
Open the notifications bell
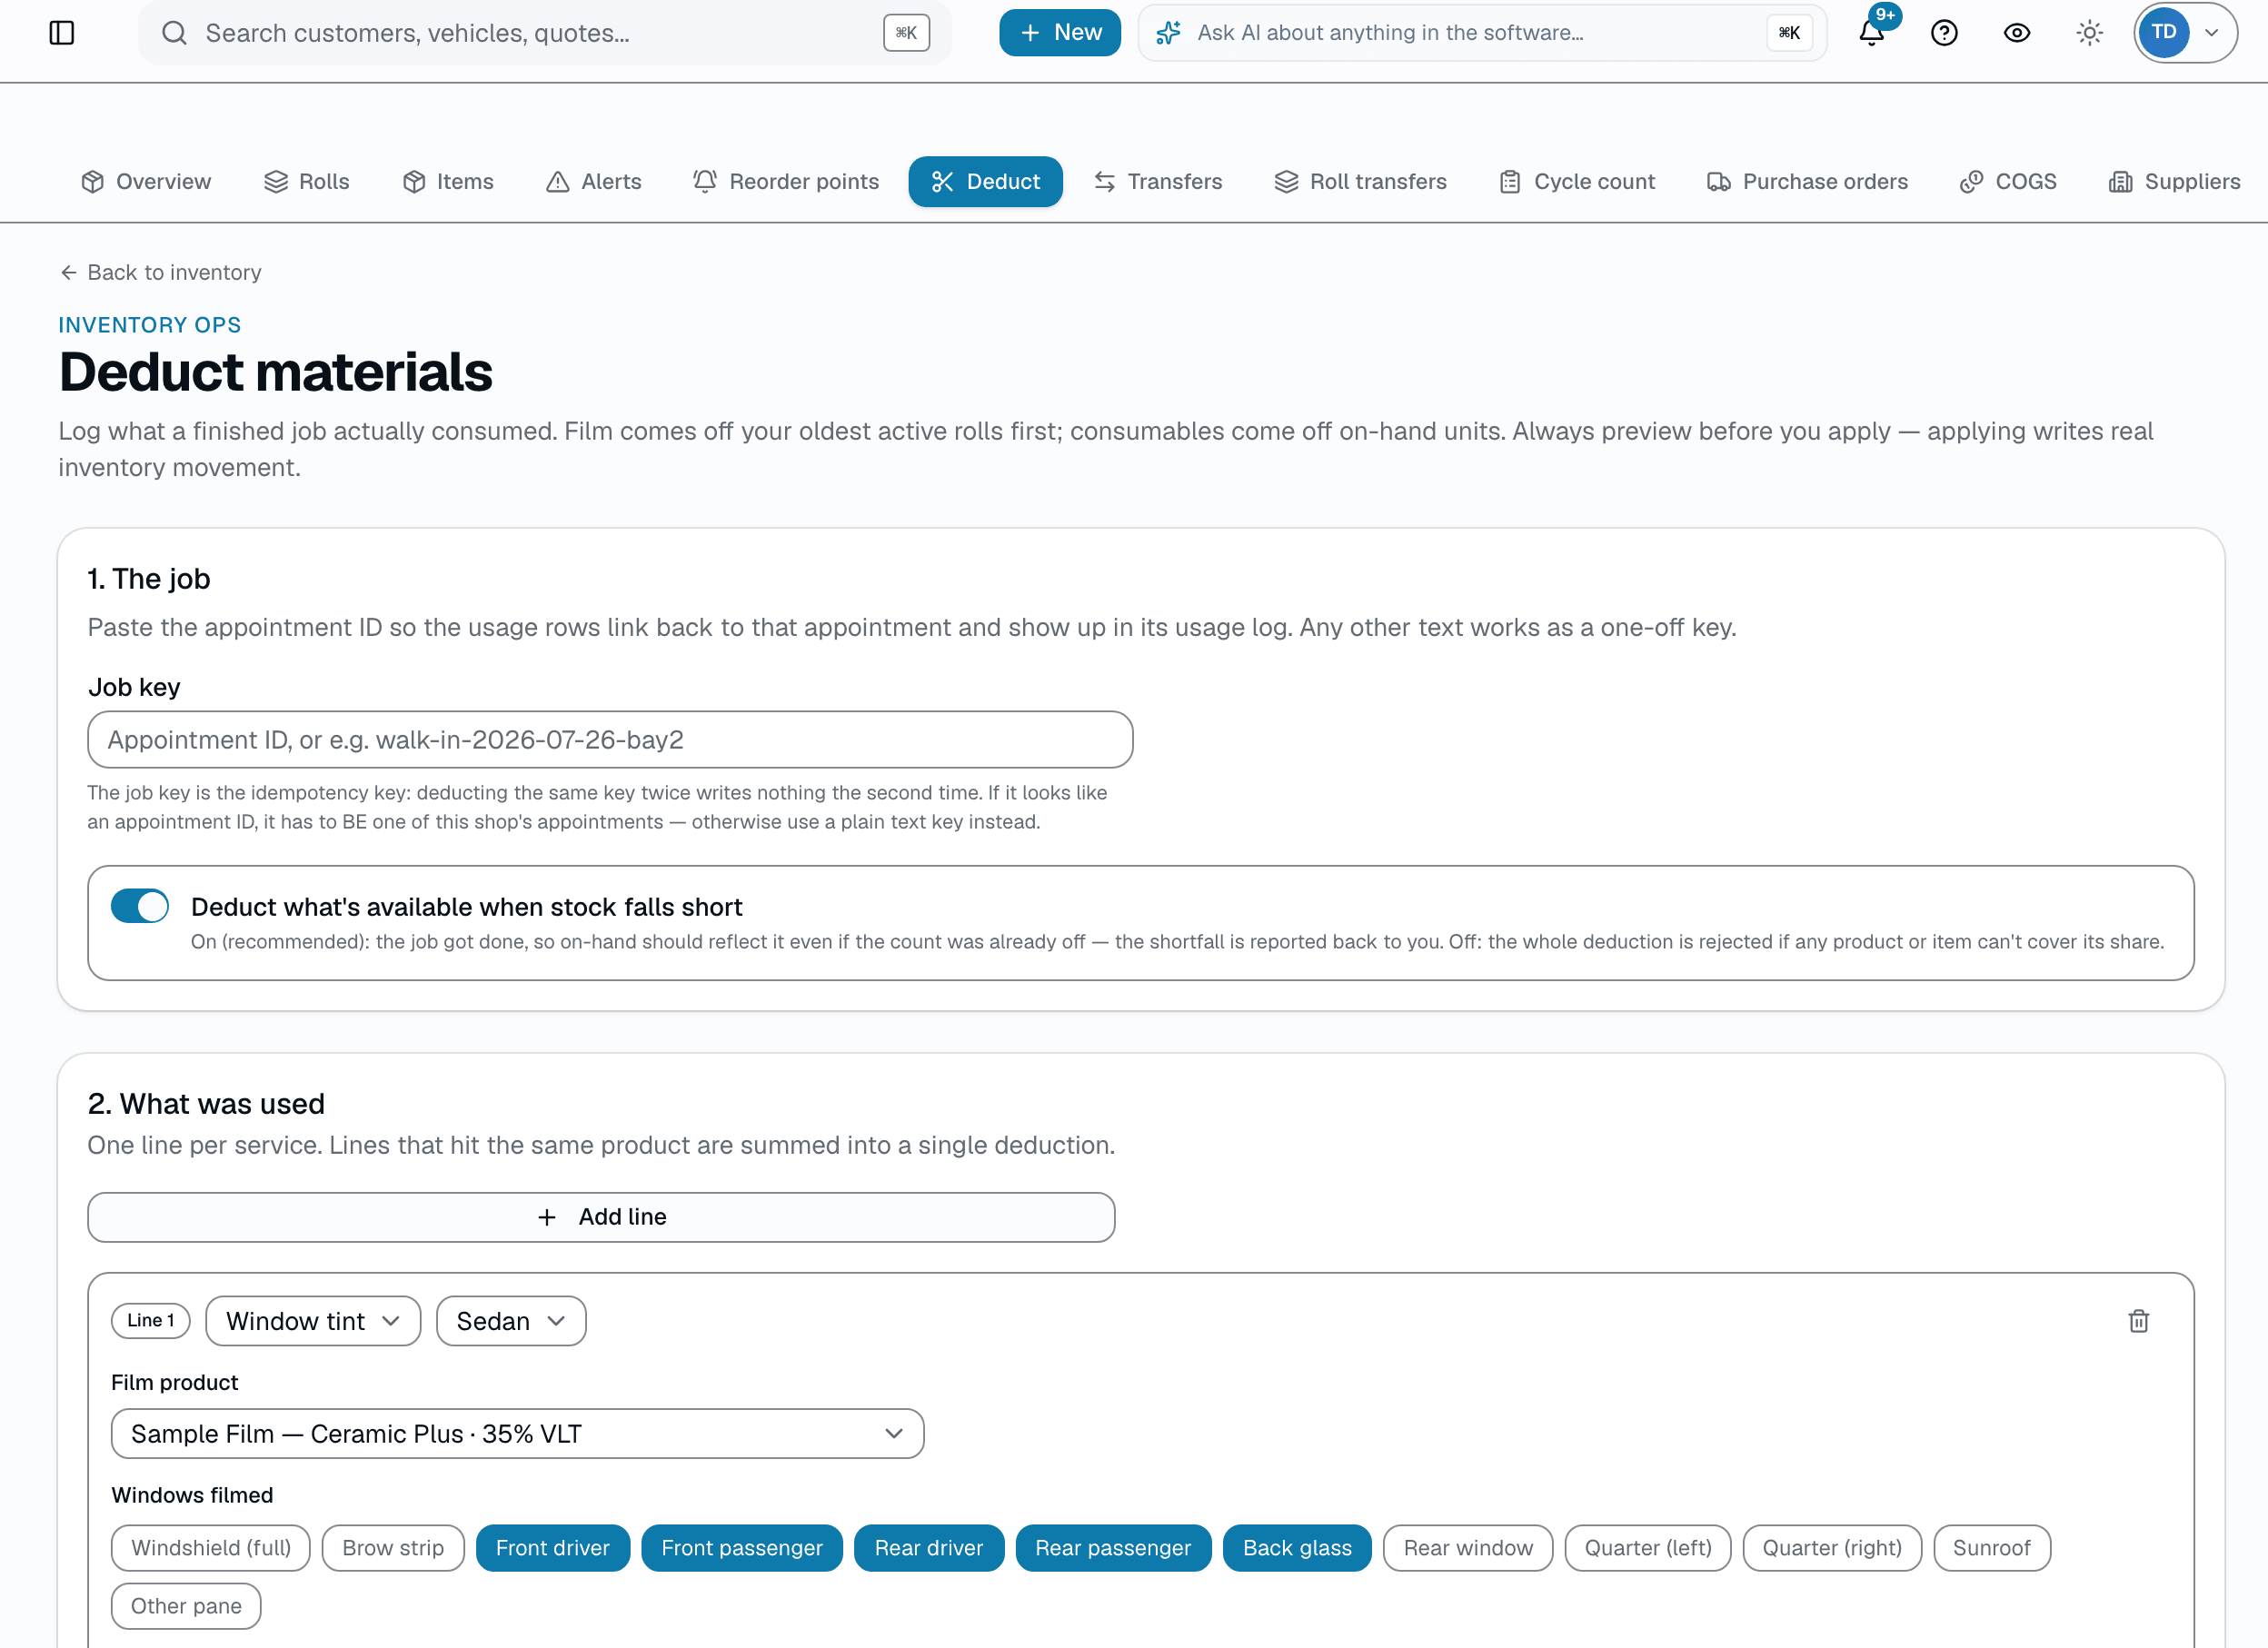(x=1872, y=33)
